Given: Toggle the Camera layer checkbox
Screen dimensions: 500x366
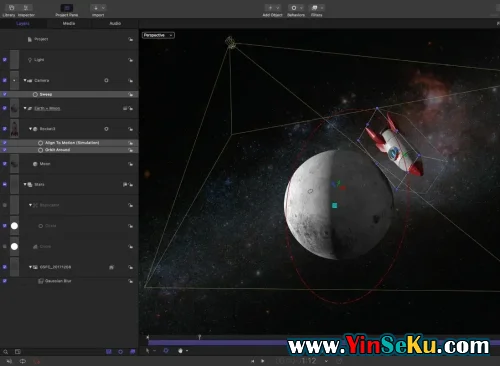Looking at the screenshot, I should pos(5,80).
